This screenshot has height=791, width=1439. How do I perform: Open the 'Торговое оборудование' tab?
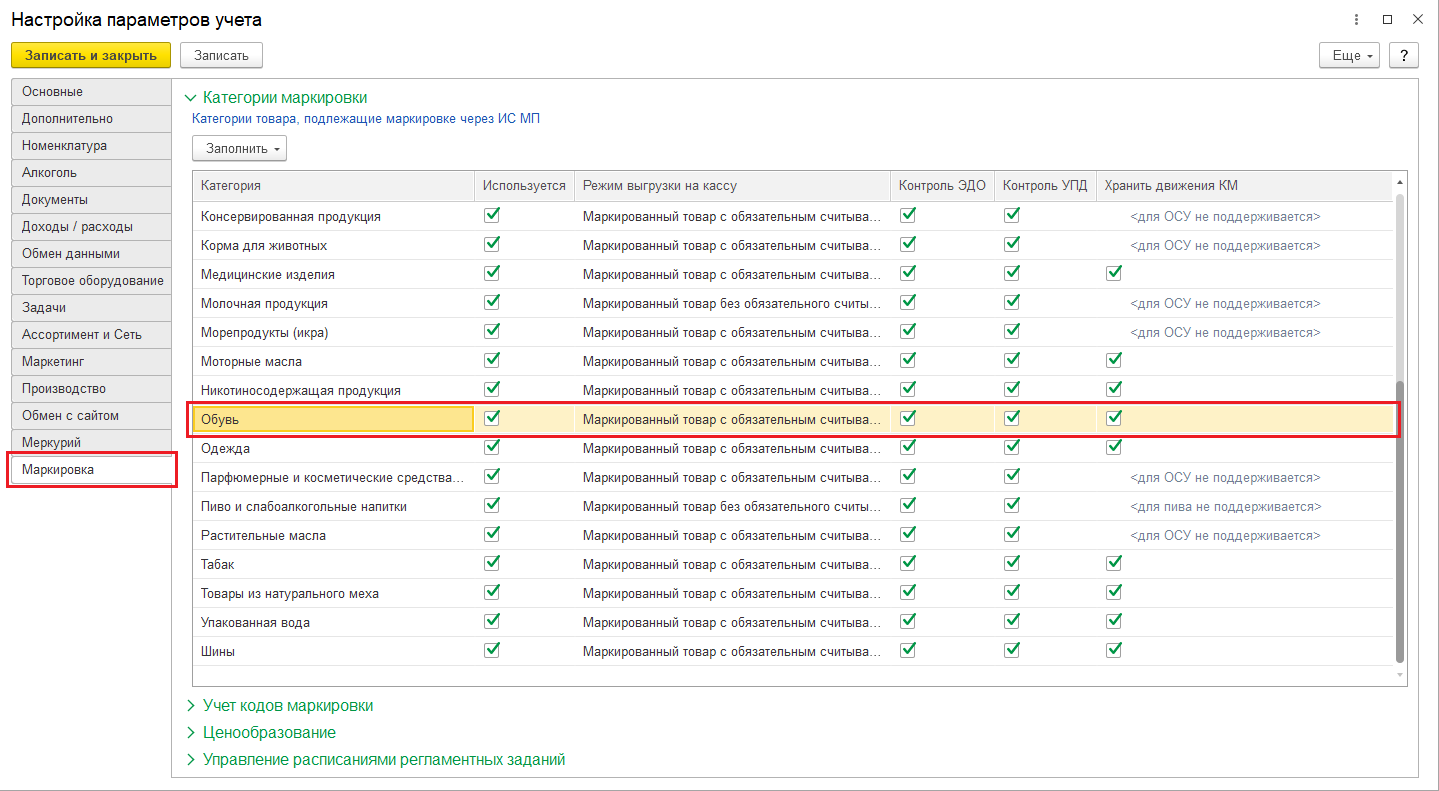92,280
